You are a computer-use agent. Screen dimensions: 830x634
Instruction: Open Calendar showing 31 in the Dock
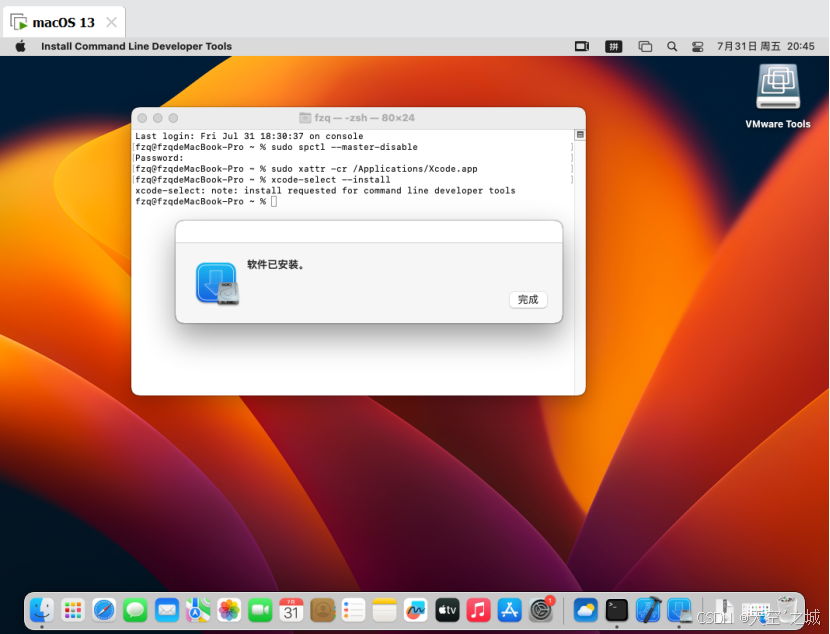(291, 610)
